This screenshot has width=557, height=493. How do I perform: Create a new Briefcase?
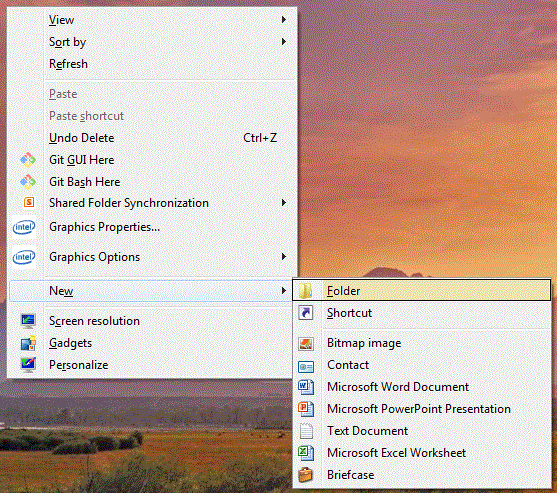422,475
